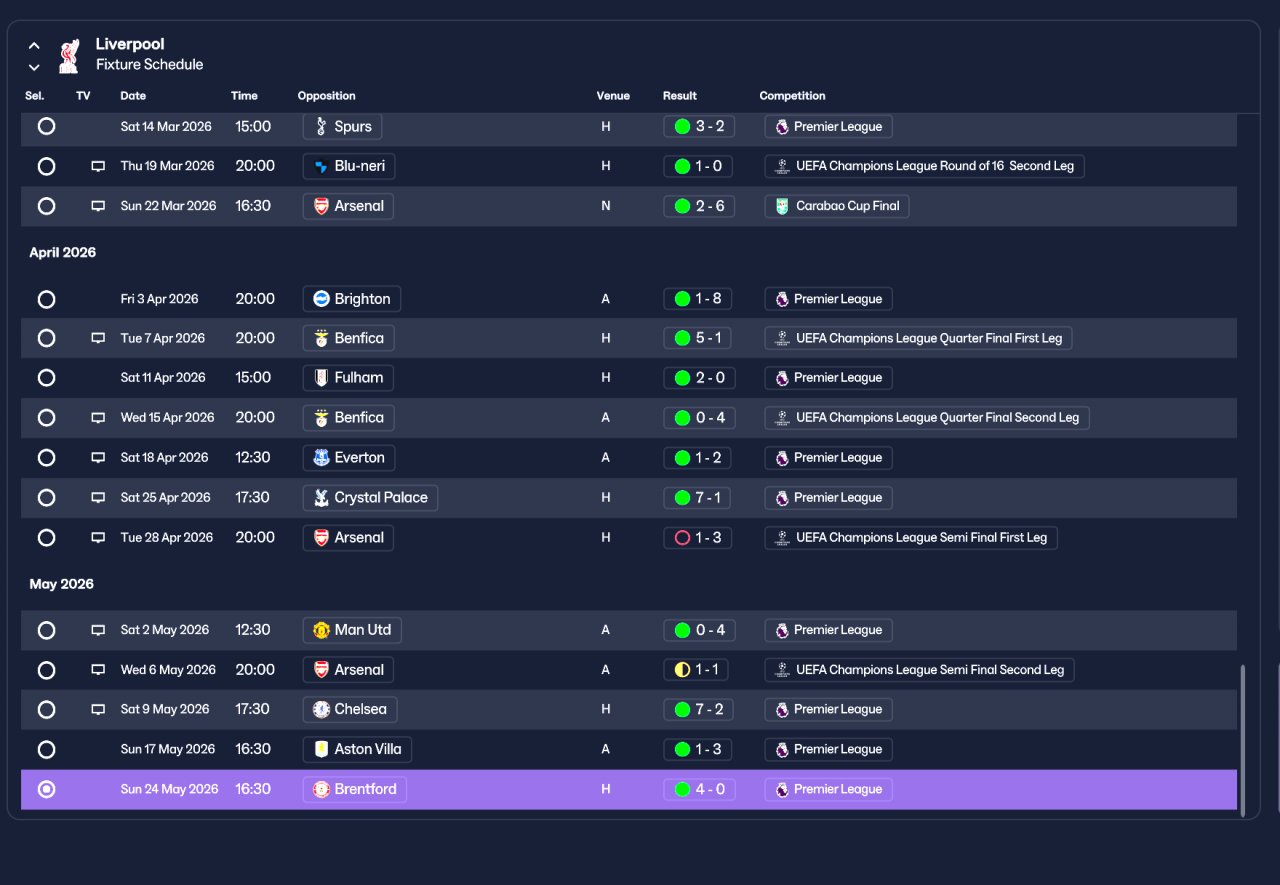
Task: Click the down chevron beside Fixture Schedule
Action: click(x=34, y=67)
